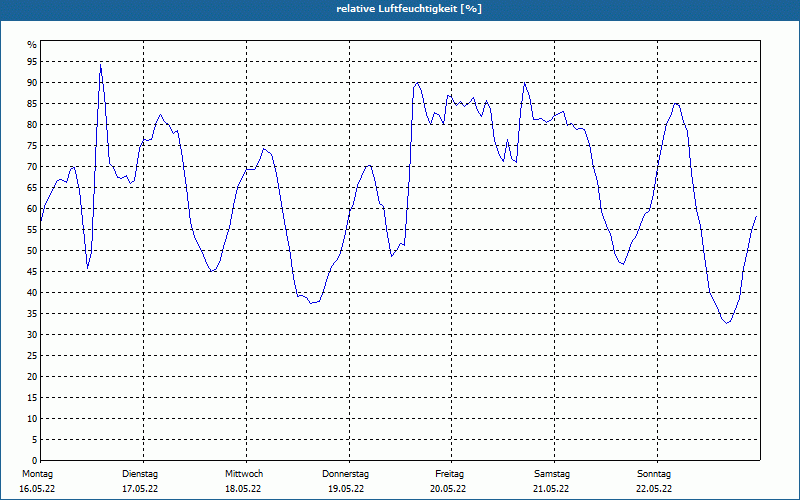Viewport: 800px width, 500px height.
Task: Click the y-axis value '50'
Action: [x=32, y=251]
